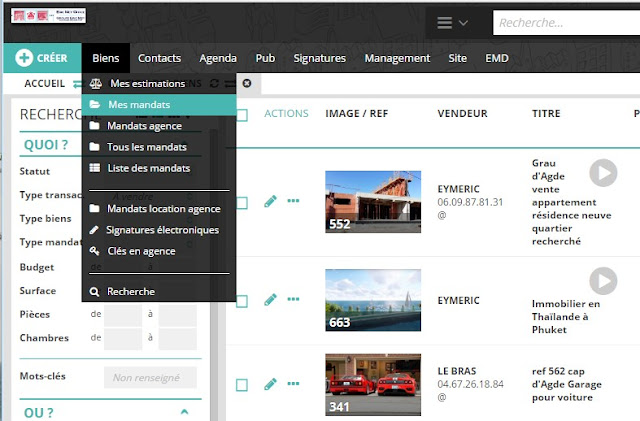Select Tous les mandats menu entry
Viewport: 640px width, 421px height.
coord(159,147)
